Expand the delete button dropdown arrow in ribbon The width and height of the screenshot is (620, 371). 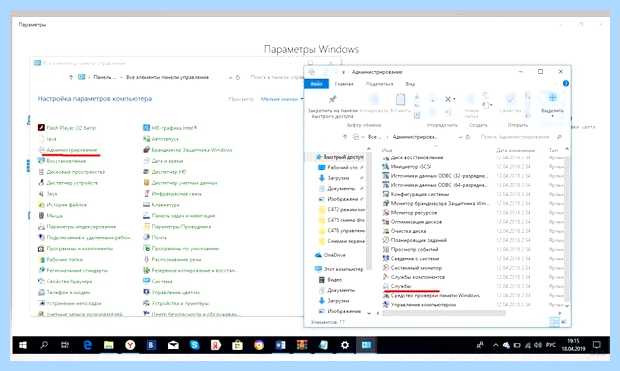(x=454, y=99)
